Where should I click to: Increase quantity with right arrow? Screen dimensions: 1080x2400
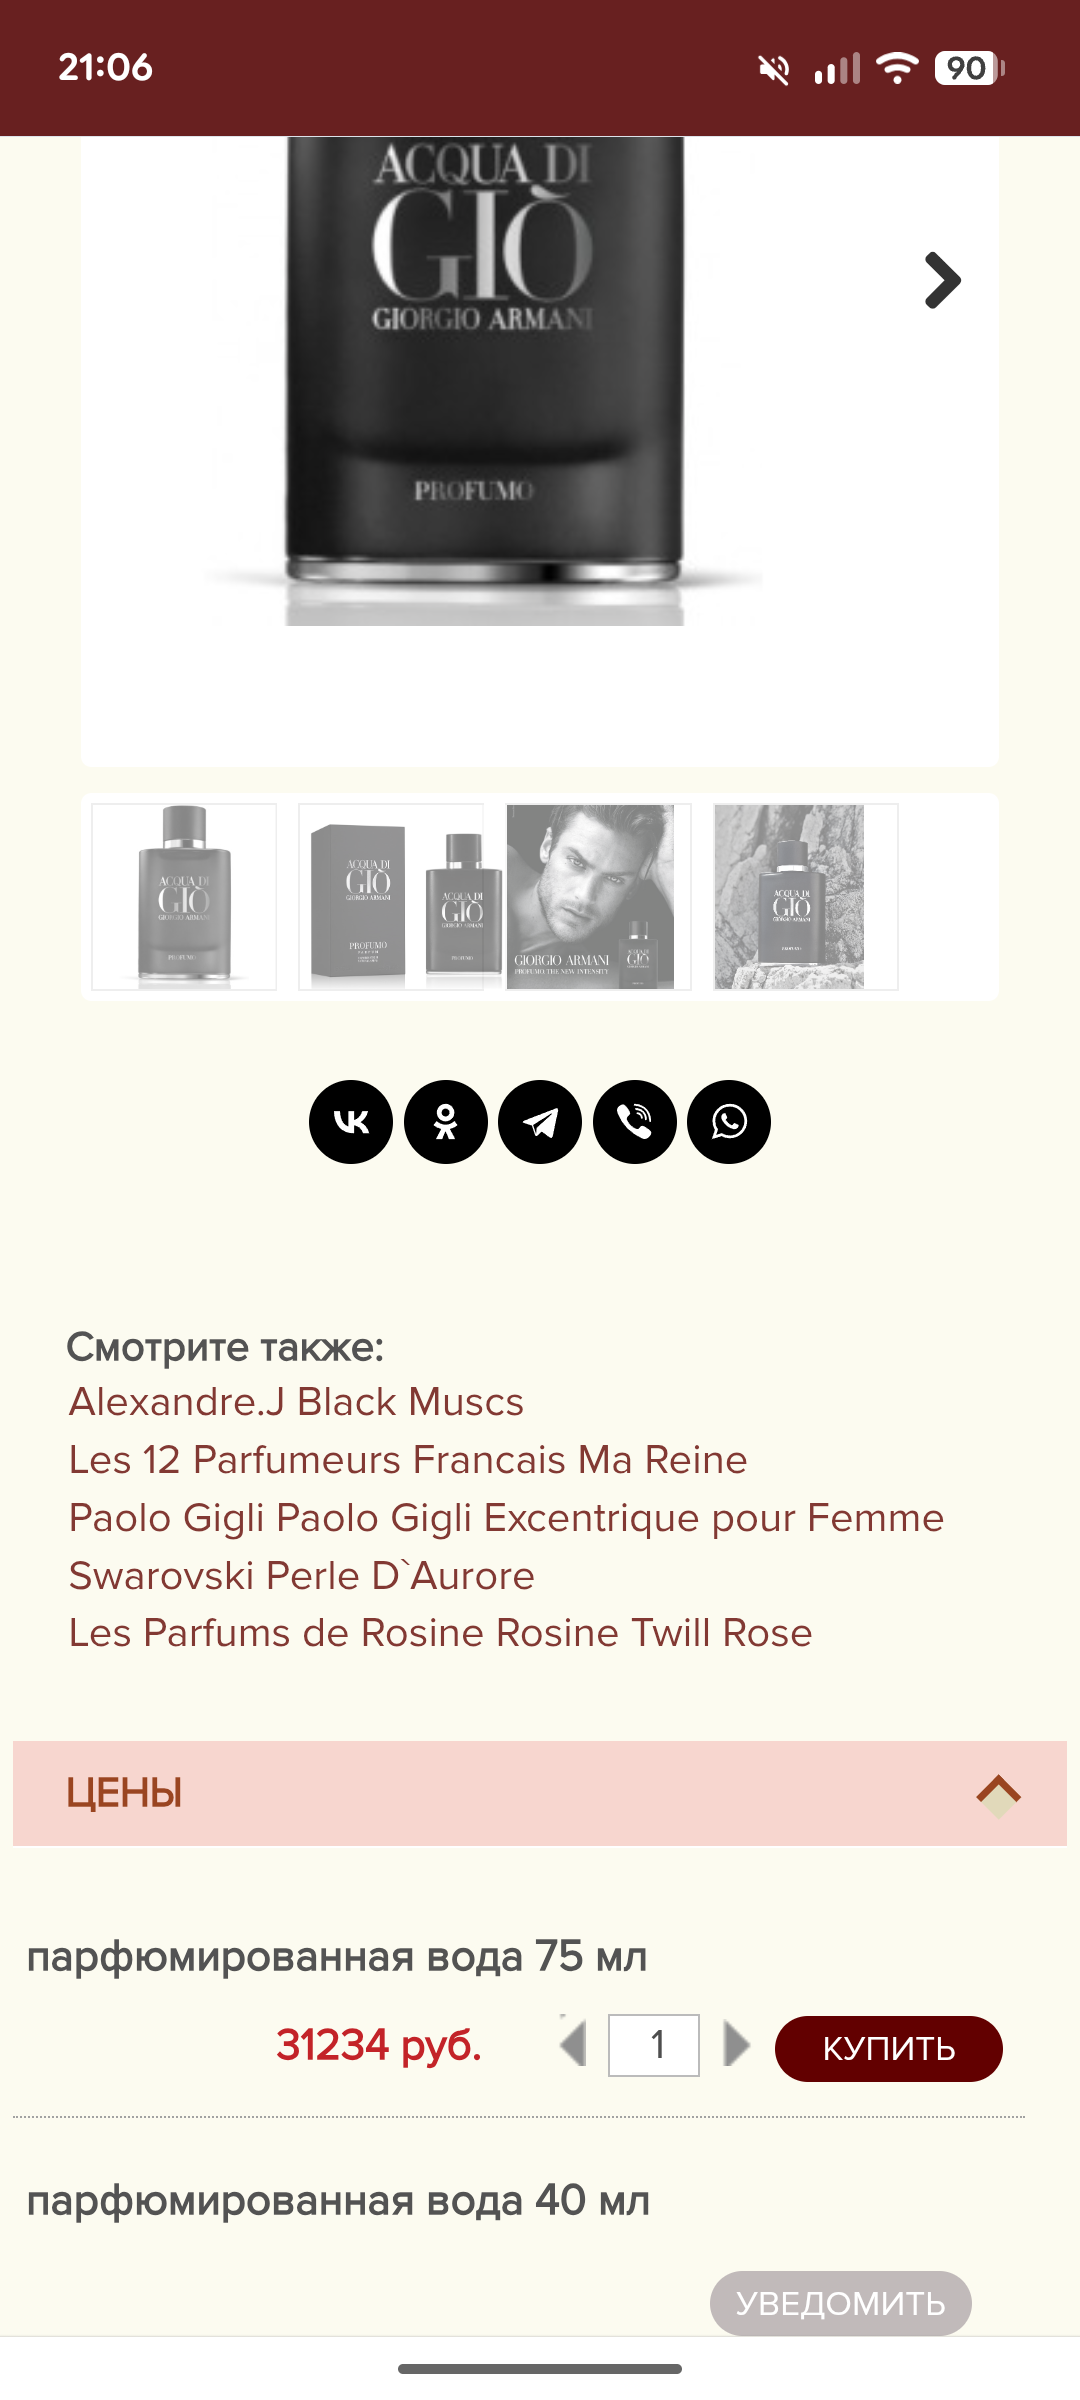[736, 2043]
